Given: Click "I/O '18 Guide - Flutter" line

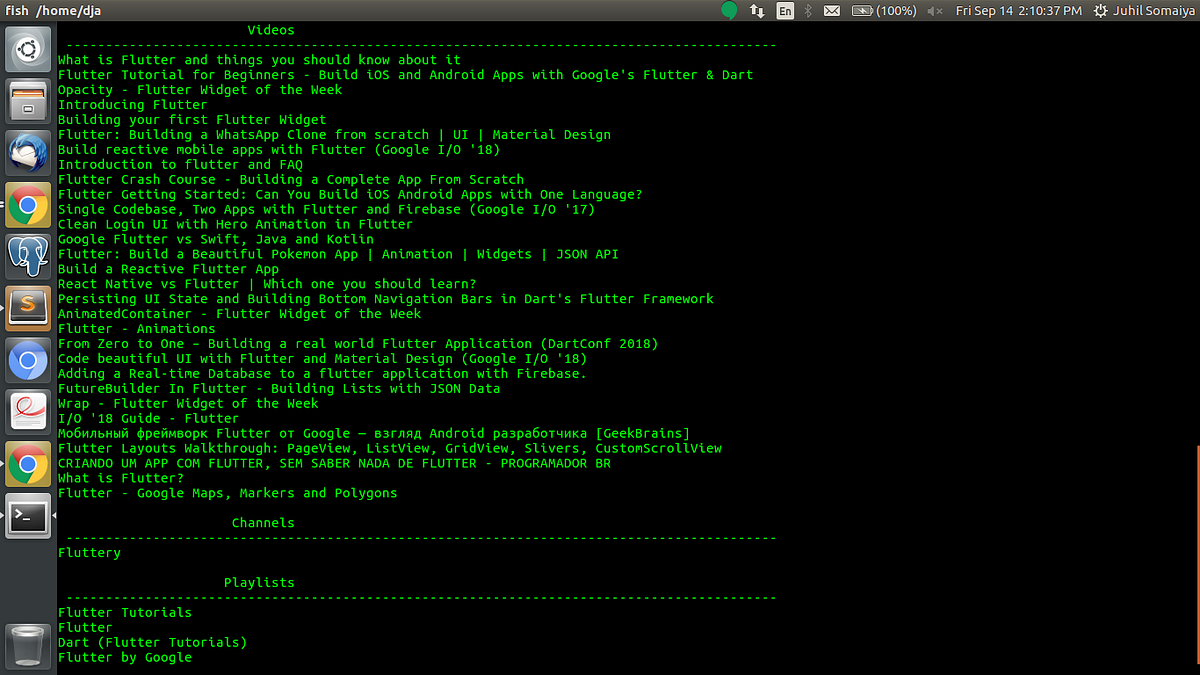Looking at the screenshot, I should 149,419.
